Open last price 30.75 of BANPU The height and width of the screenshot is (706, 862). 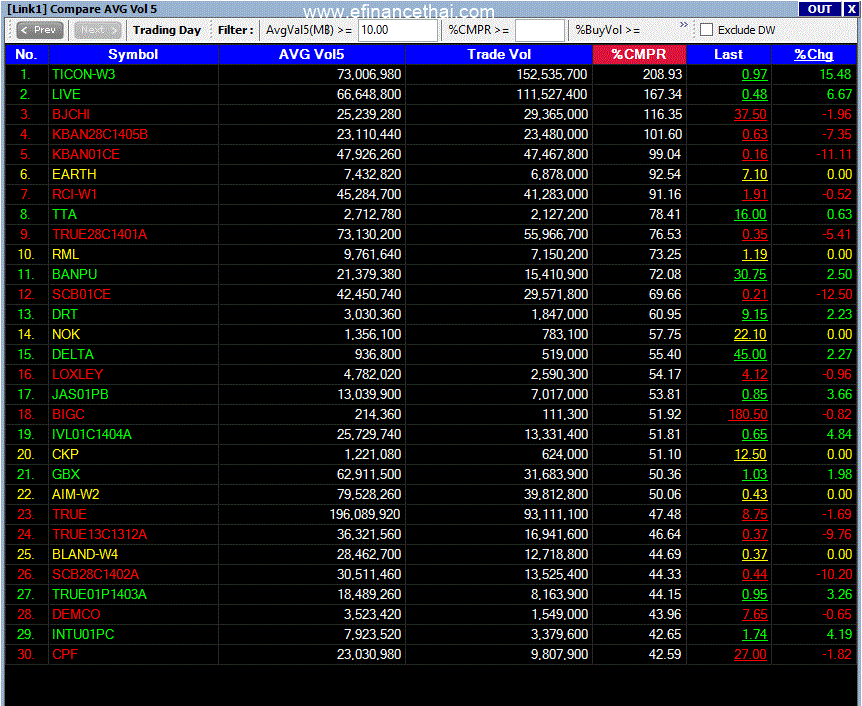[x=750, y=274]
